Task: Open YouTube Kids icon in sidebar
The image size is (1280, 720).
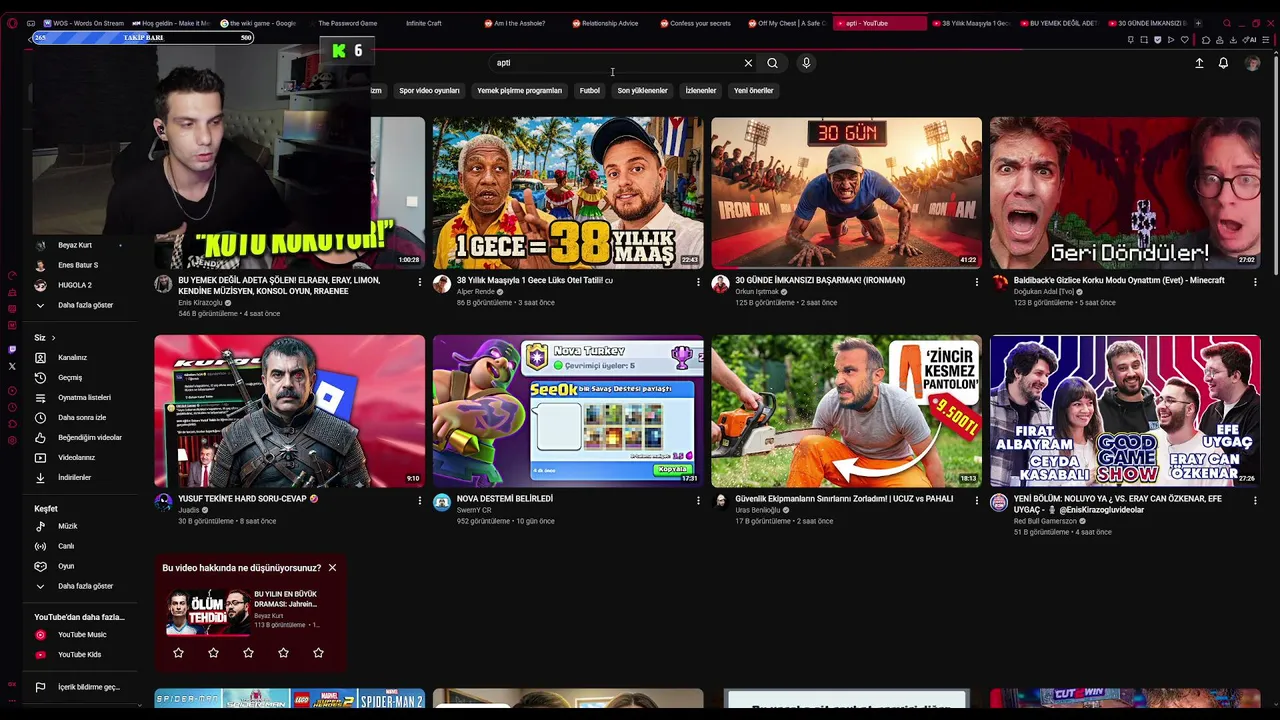Action: point(40,655)
